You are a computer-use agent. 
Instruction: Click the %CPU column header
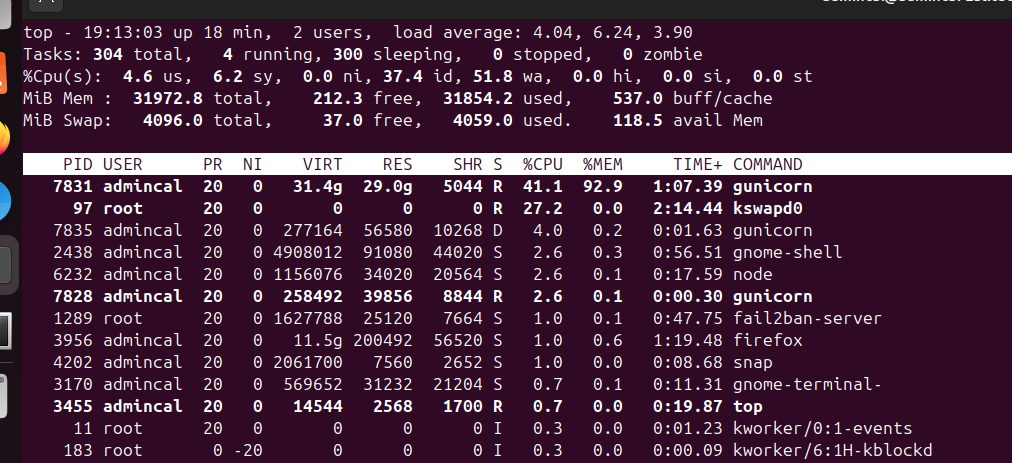pyautogui.click(x=543, y=164)
